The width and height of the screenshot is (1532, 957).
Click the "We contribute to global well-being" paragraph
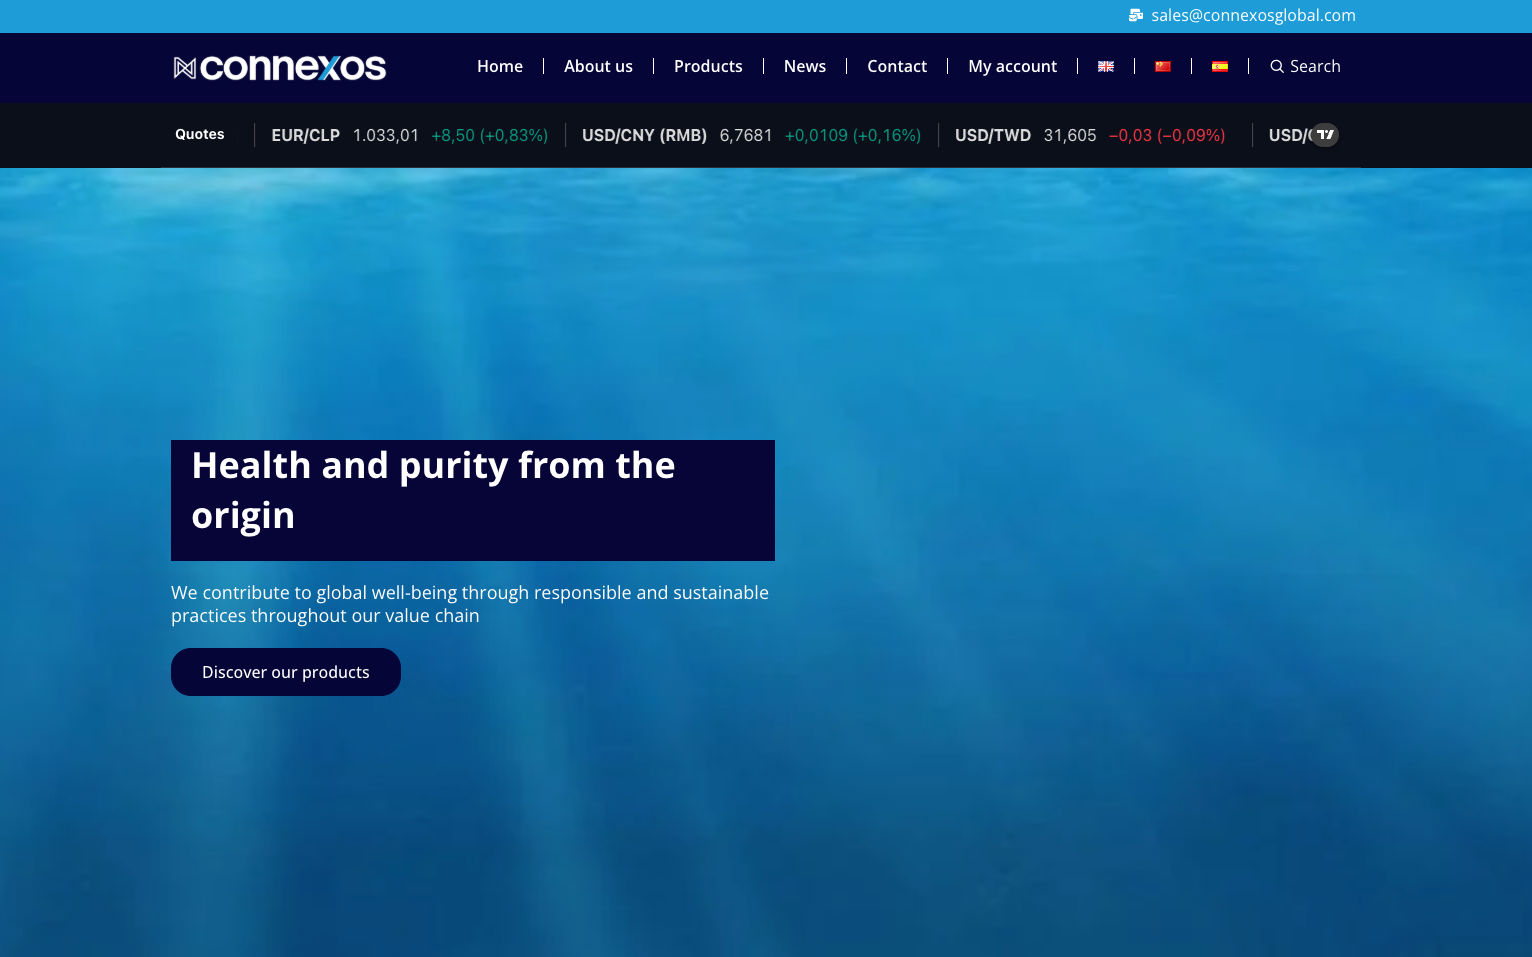coord(470,604)
